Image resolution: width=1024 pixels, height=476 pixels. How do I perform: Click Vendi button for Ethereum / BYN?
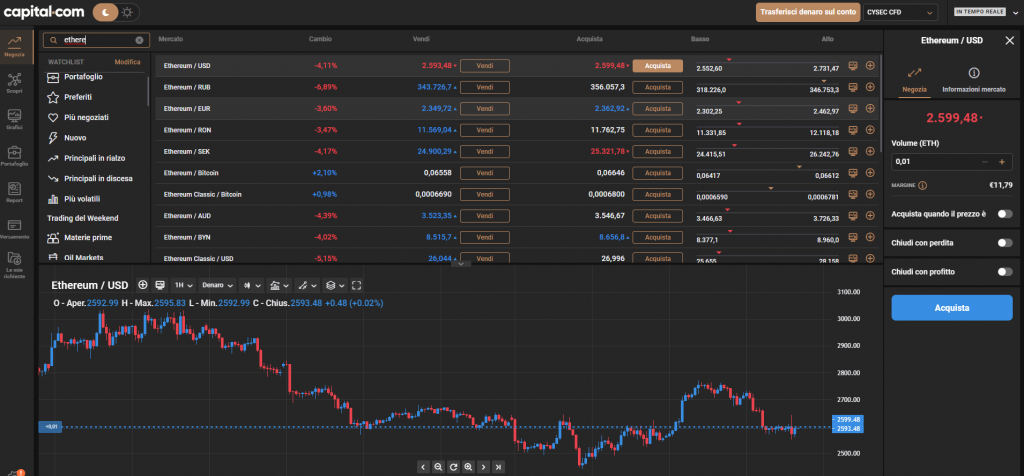pos(485,237)
